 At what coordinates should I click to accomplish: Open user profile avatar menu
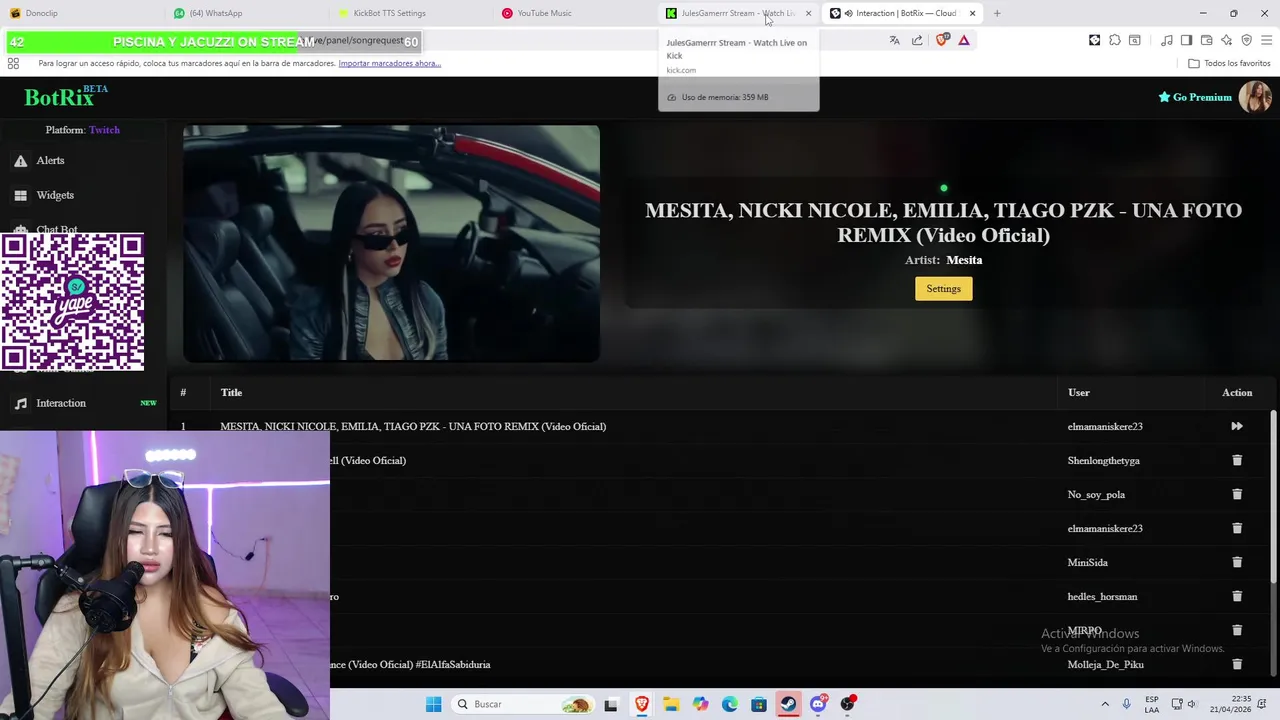click(1255, 97)
